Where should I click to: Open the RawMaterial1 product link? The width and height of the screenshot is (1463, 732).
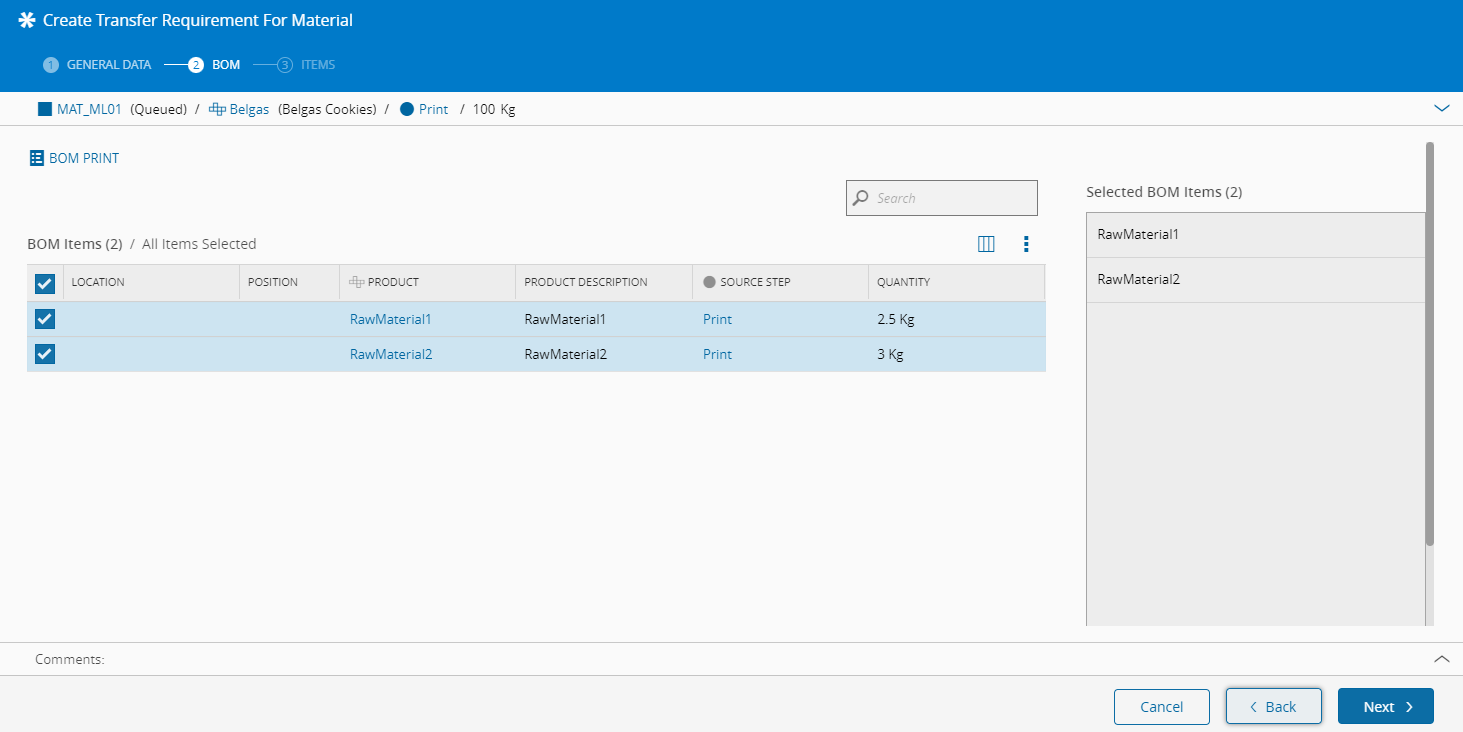coord(390,319)
